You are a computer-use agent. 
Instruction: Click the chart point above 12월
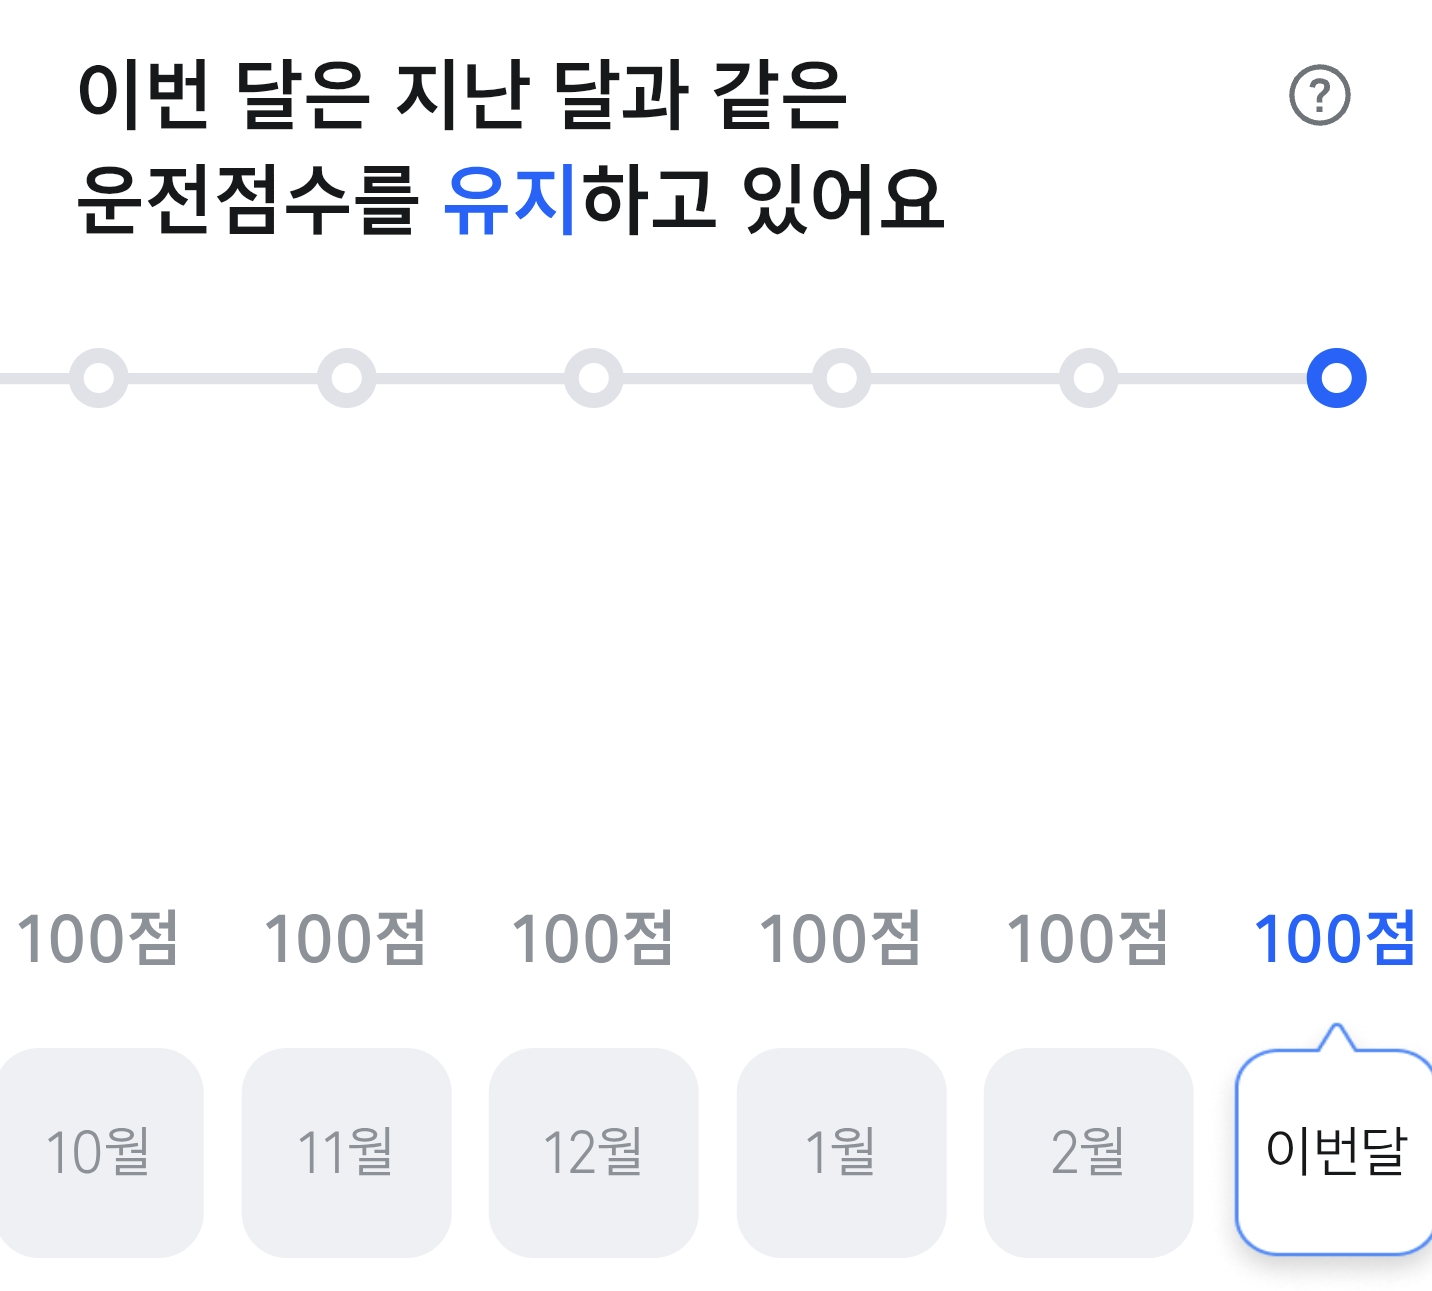tap(594, 378)
